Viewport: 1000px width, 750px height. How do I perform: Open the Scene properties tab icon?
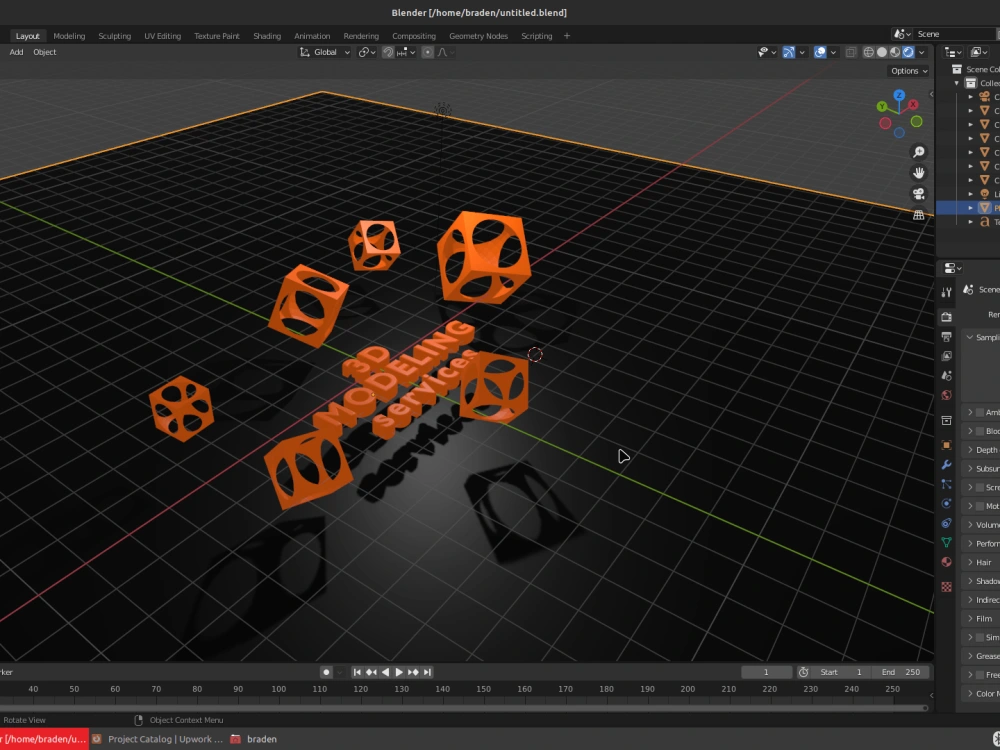click(x=946, y=376)
